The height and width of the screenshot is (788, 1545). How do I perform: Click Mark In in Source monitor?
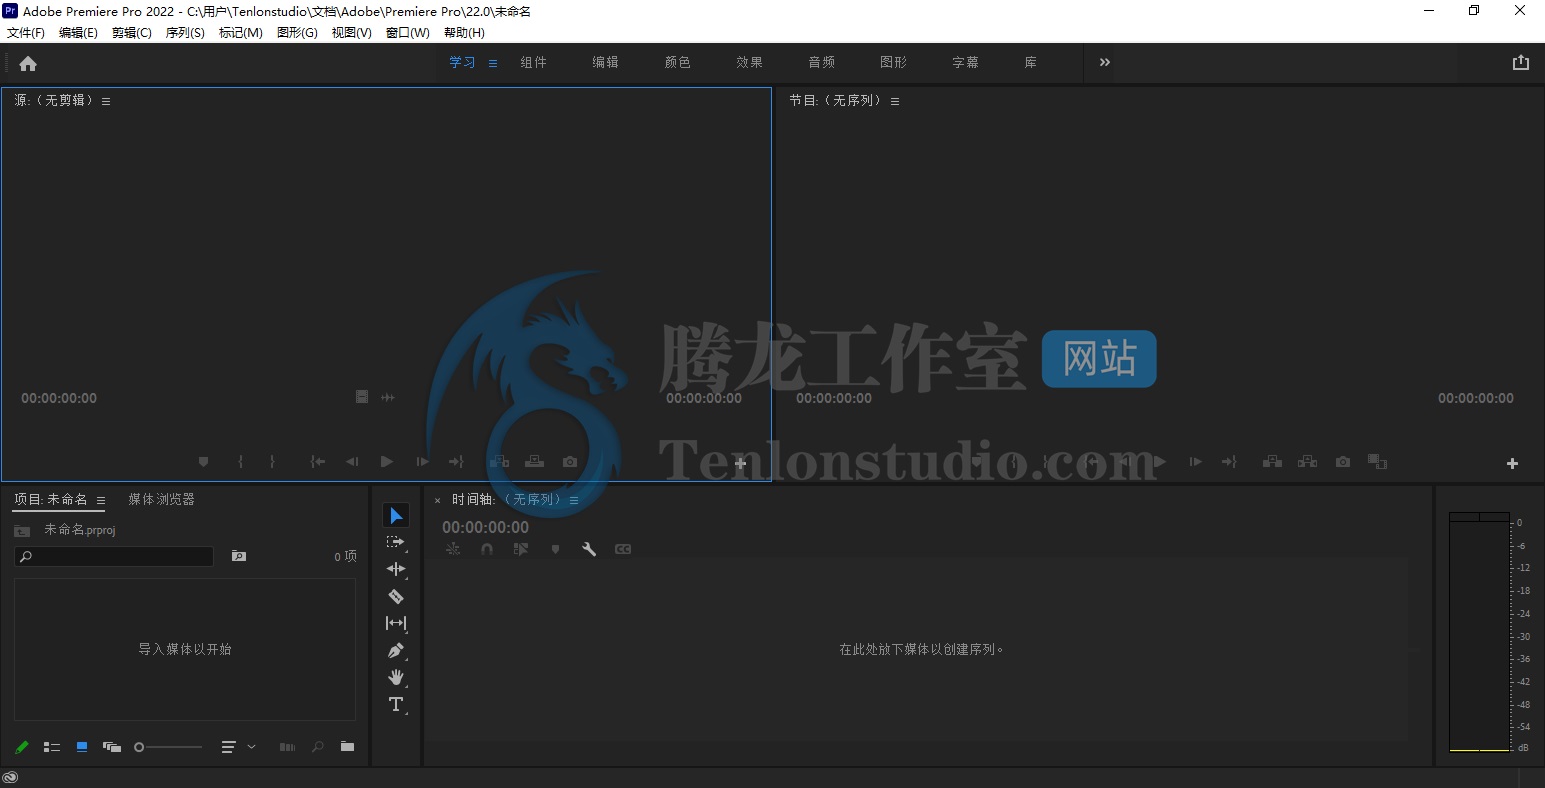coord(240,461)
